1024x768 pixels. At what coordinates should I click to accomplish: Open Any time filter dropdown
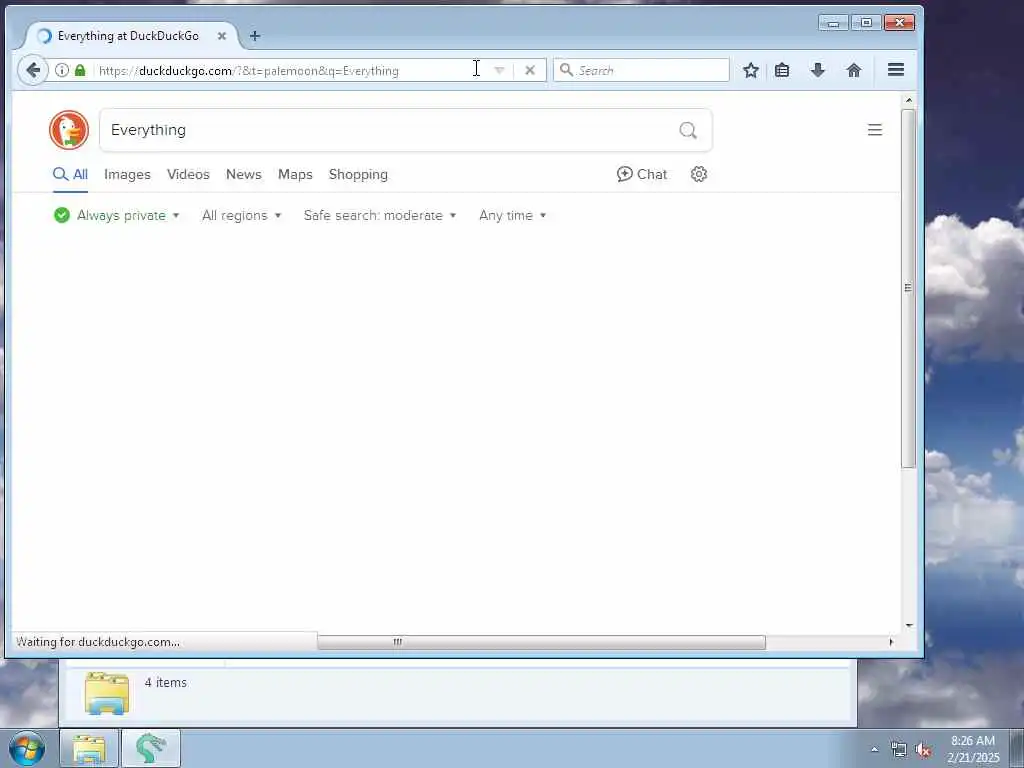coord(513,215)
